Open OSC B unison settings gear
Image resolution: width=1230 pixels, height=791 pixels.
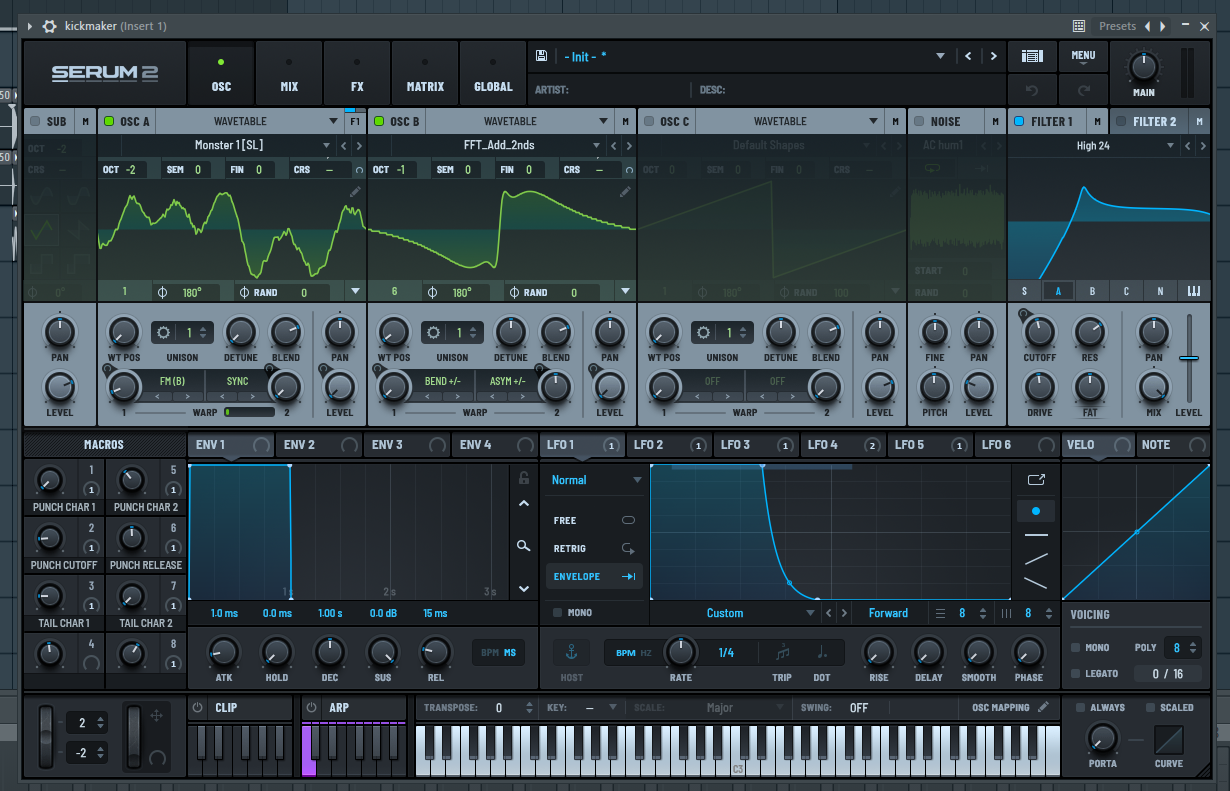point(435,332)
